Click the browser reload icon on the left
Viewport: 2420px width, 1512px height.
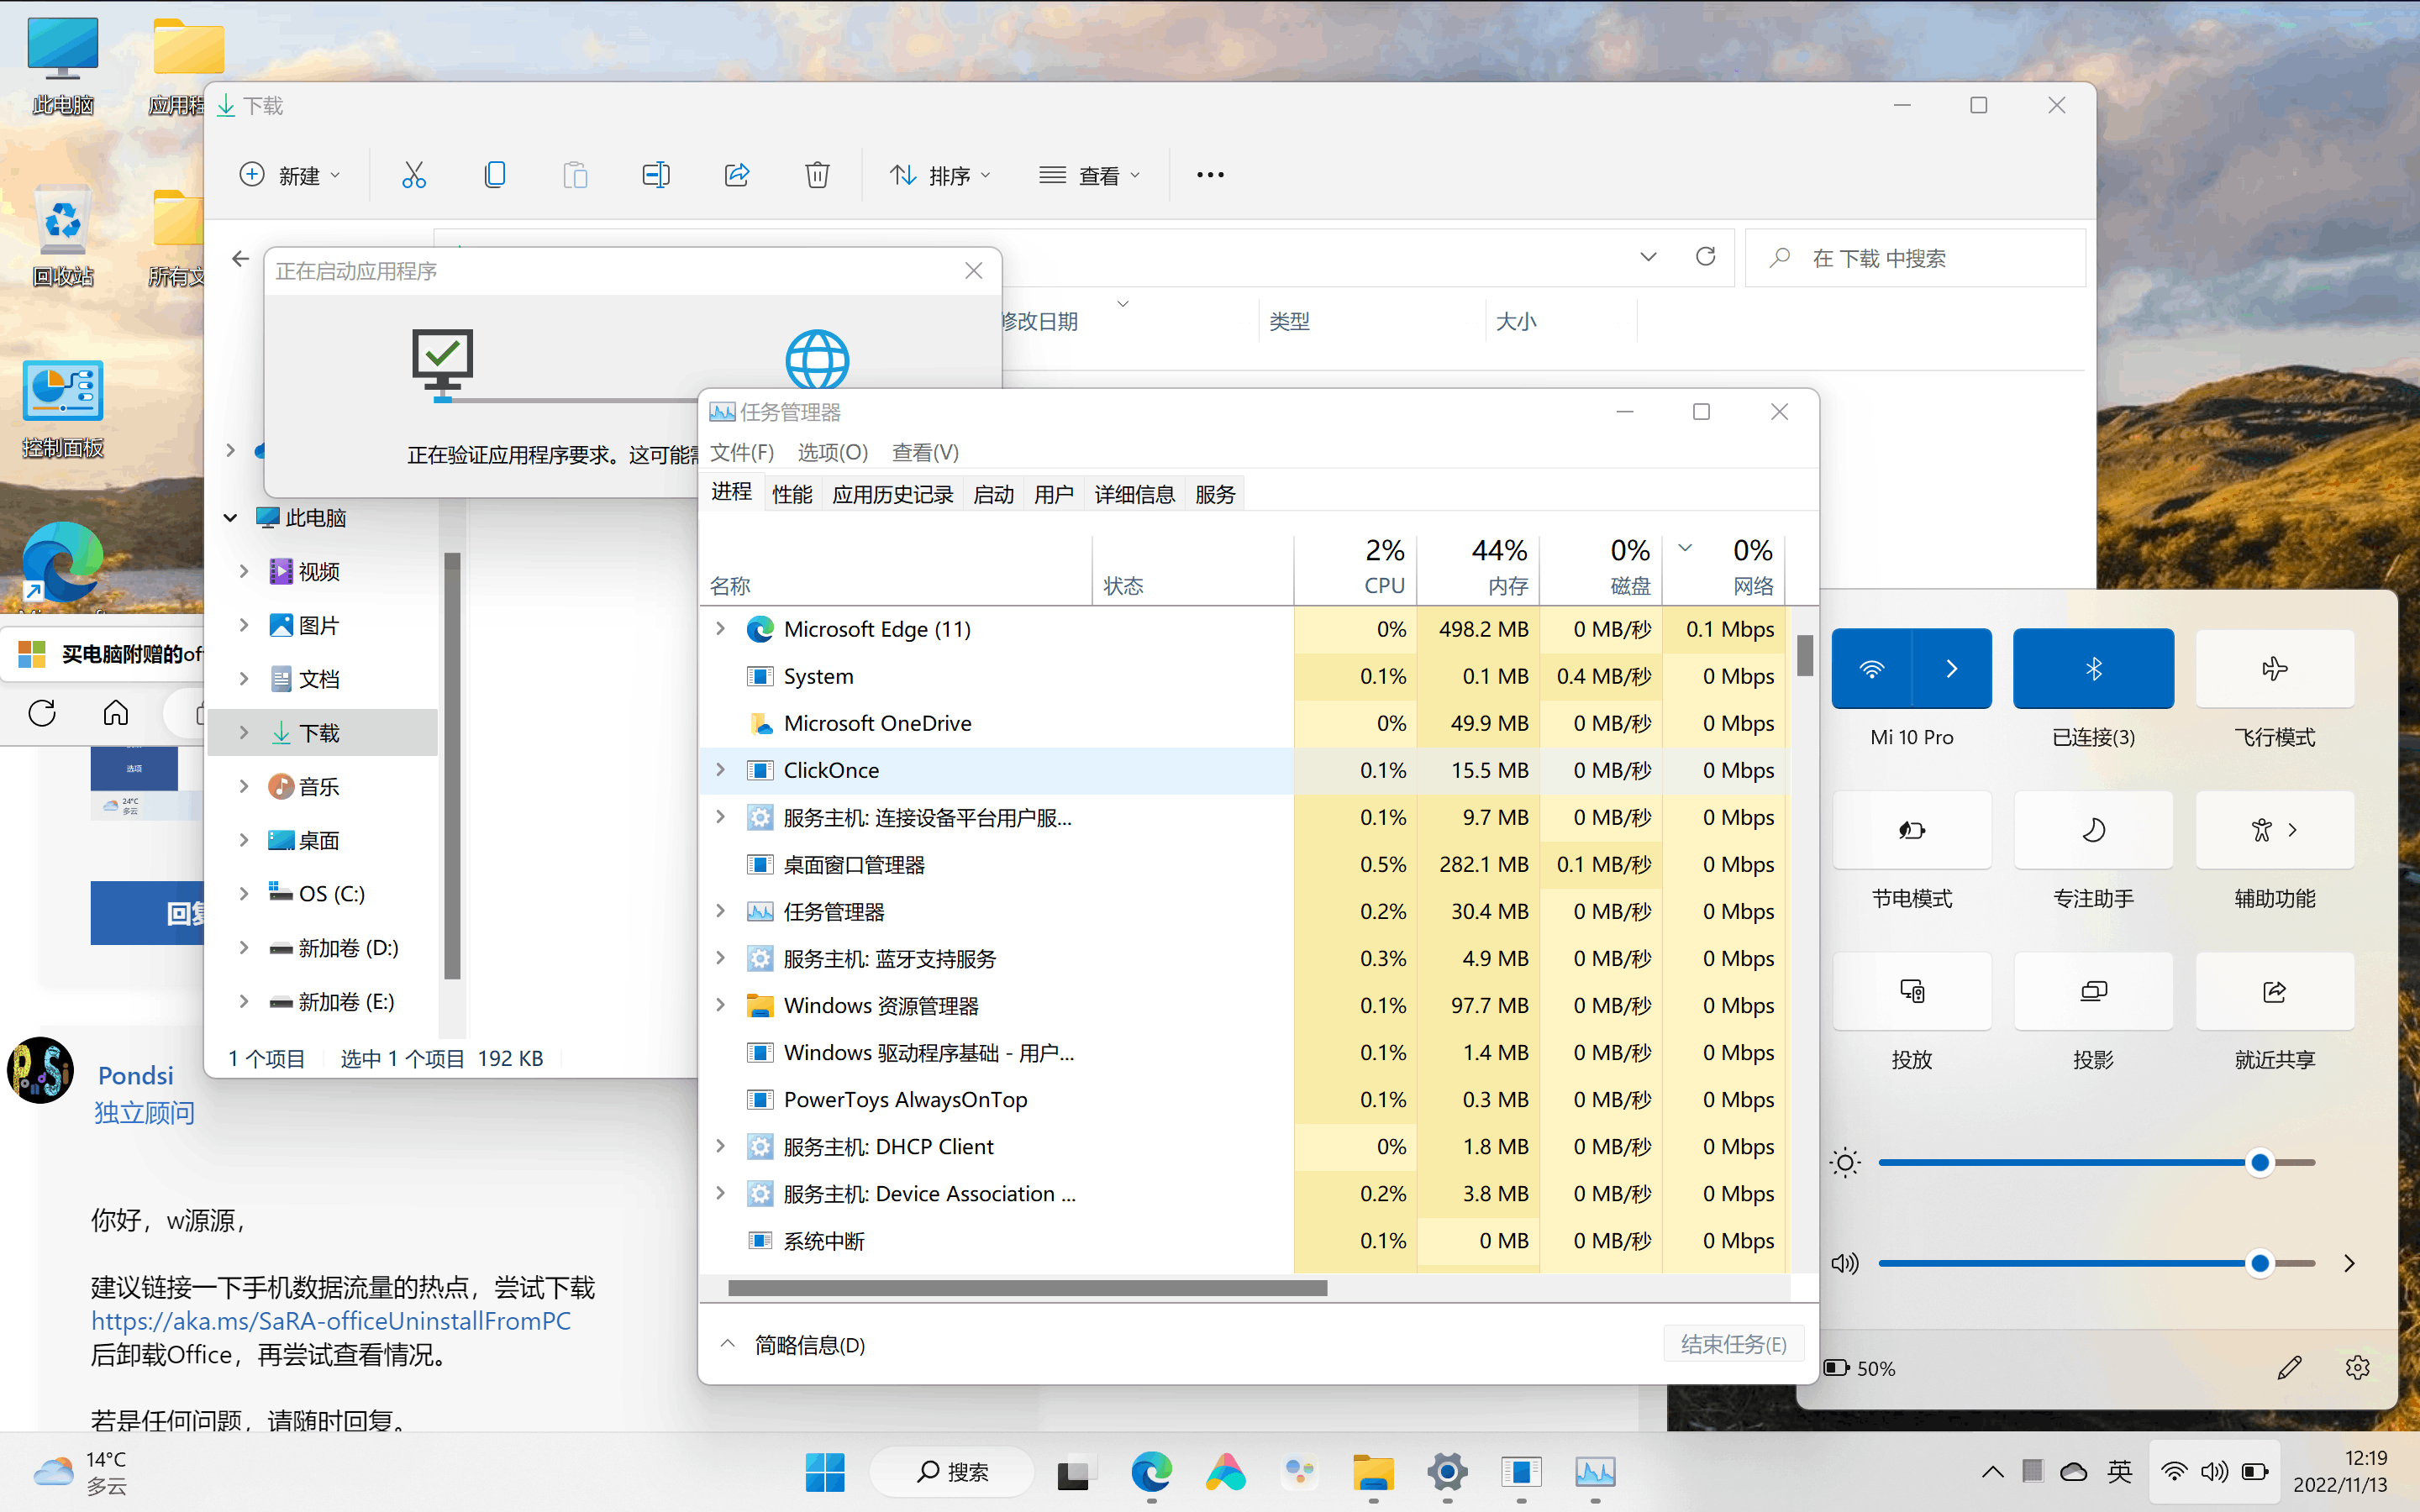click(x=42, y=713)
